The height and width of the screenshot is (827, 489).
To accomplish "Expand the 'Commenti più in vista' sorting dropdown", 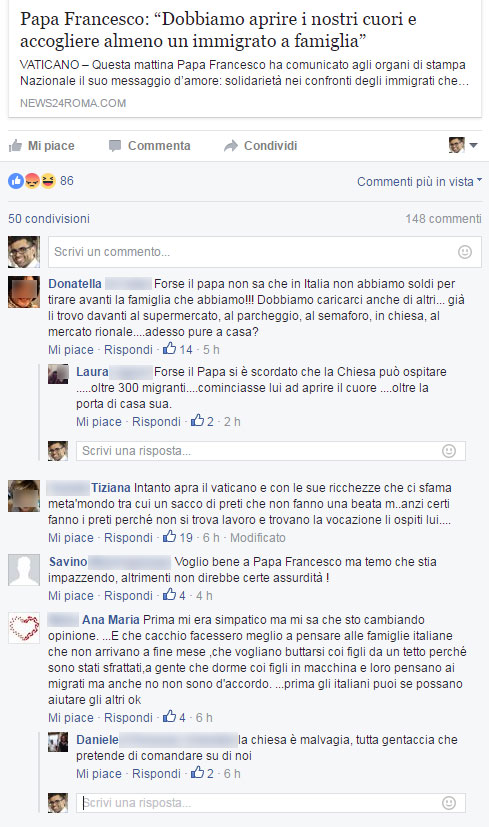I will 419,181.
